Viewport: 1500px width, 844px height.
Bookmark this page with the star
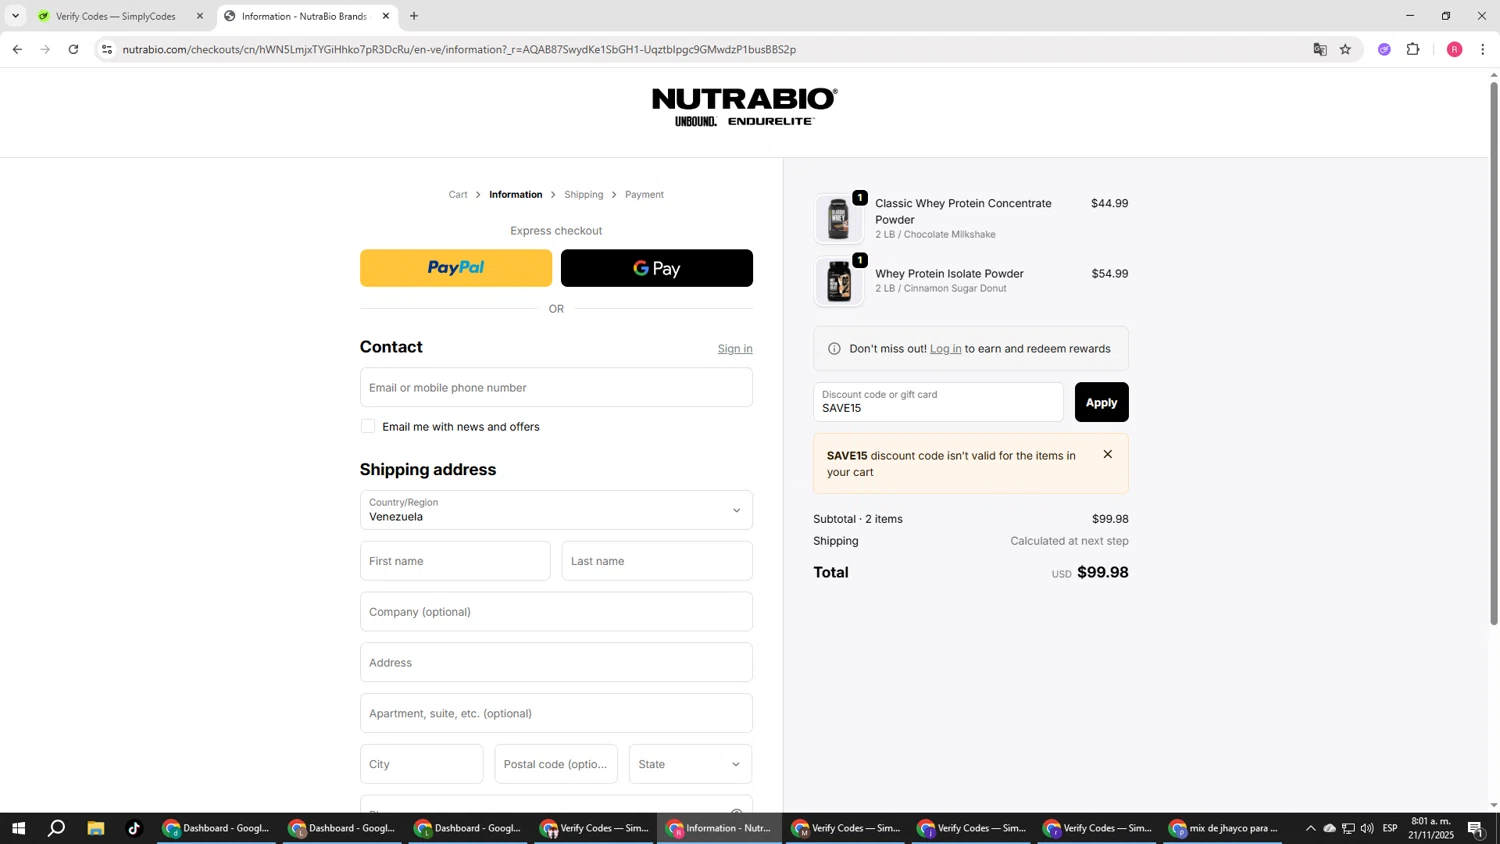[x=1346, y=49]
